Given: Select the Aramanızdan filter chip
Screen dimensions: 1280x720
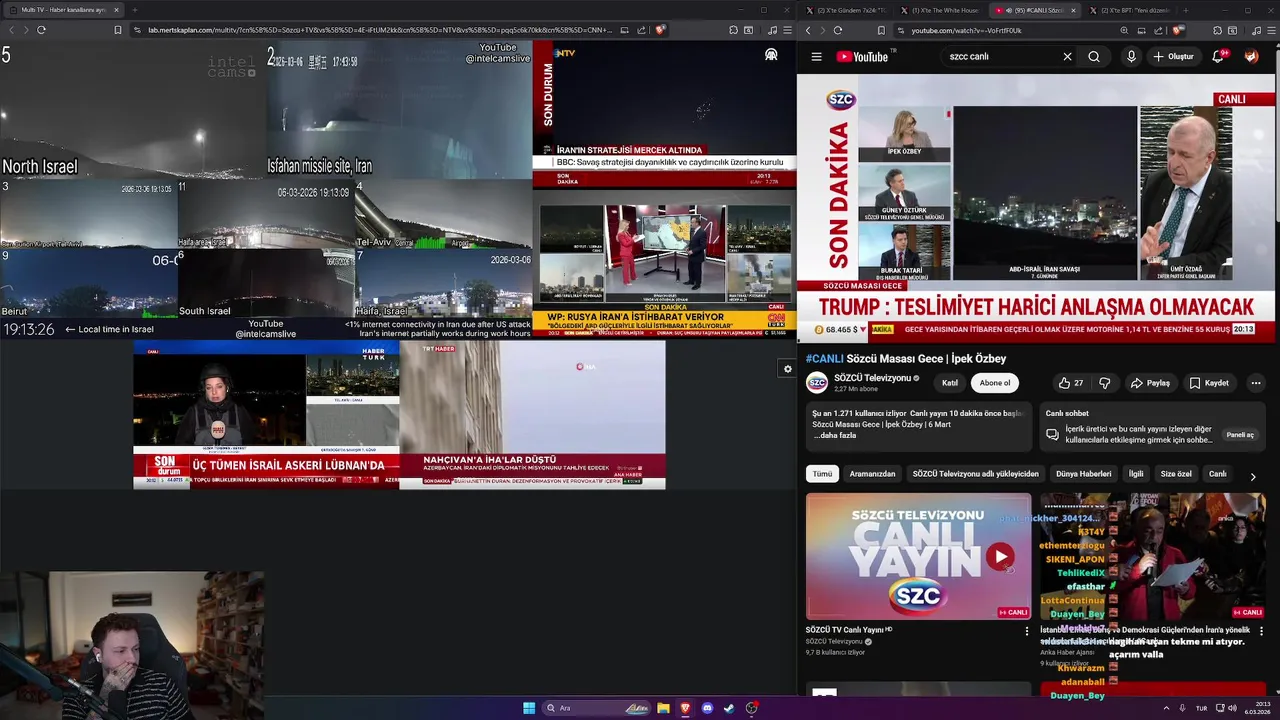Looking at the screenshot, I should (872, 474).
